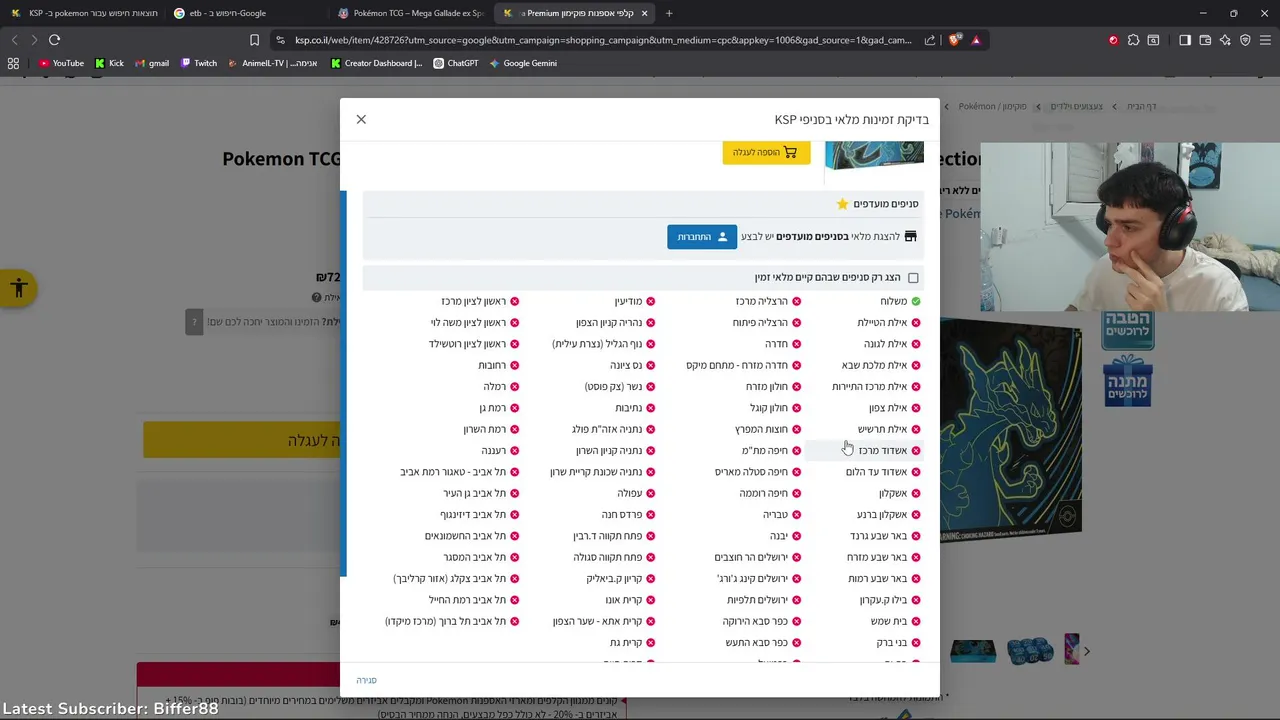Click the red X beside מודיעין
The width and height of the screenshot is (1280, 720).
point(651,301)
